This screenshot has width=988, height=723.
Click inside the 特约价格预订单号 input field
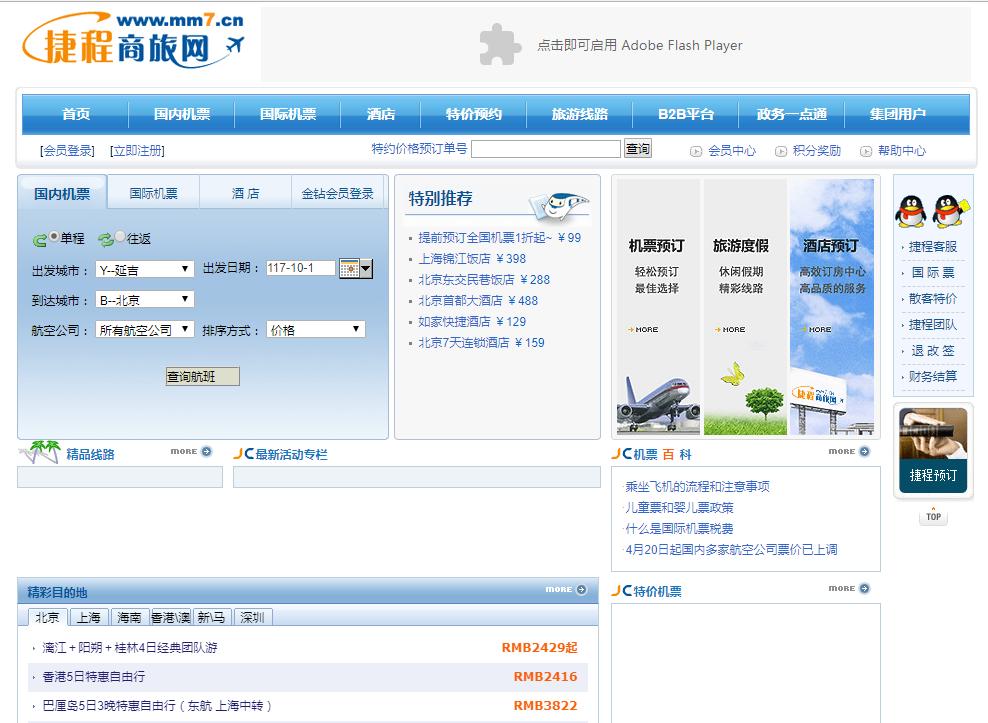545,148
